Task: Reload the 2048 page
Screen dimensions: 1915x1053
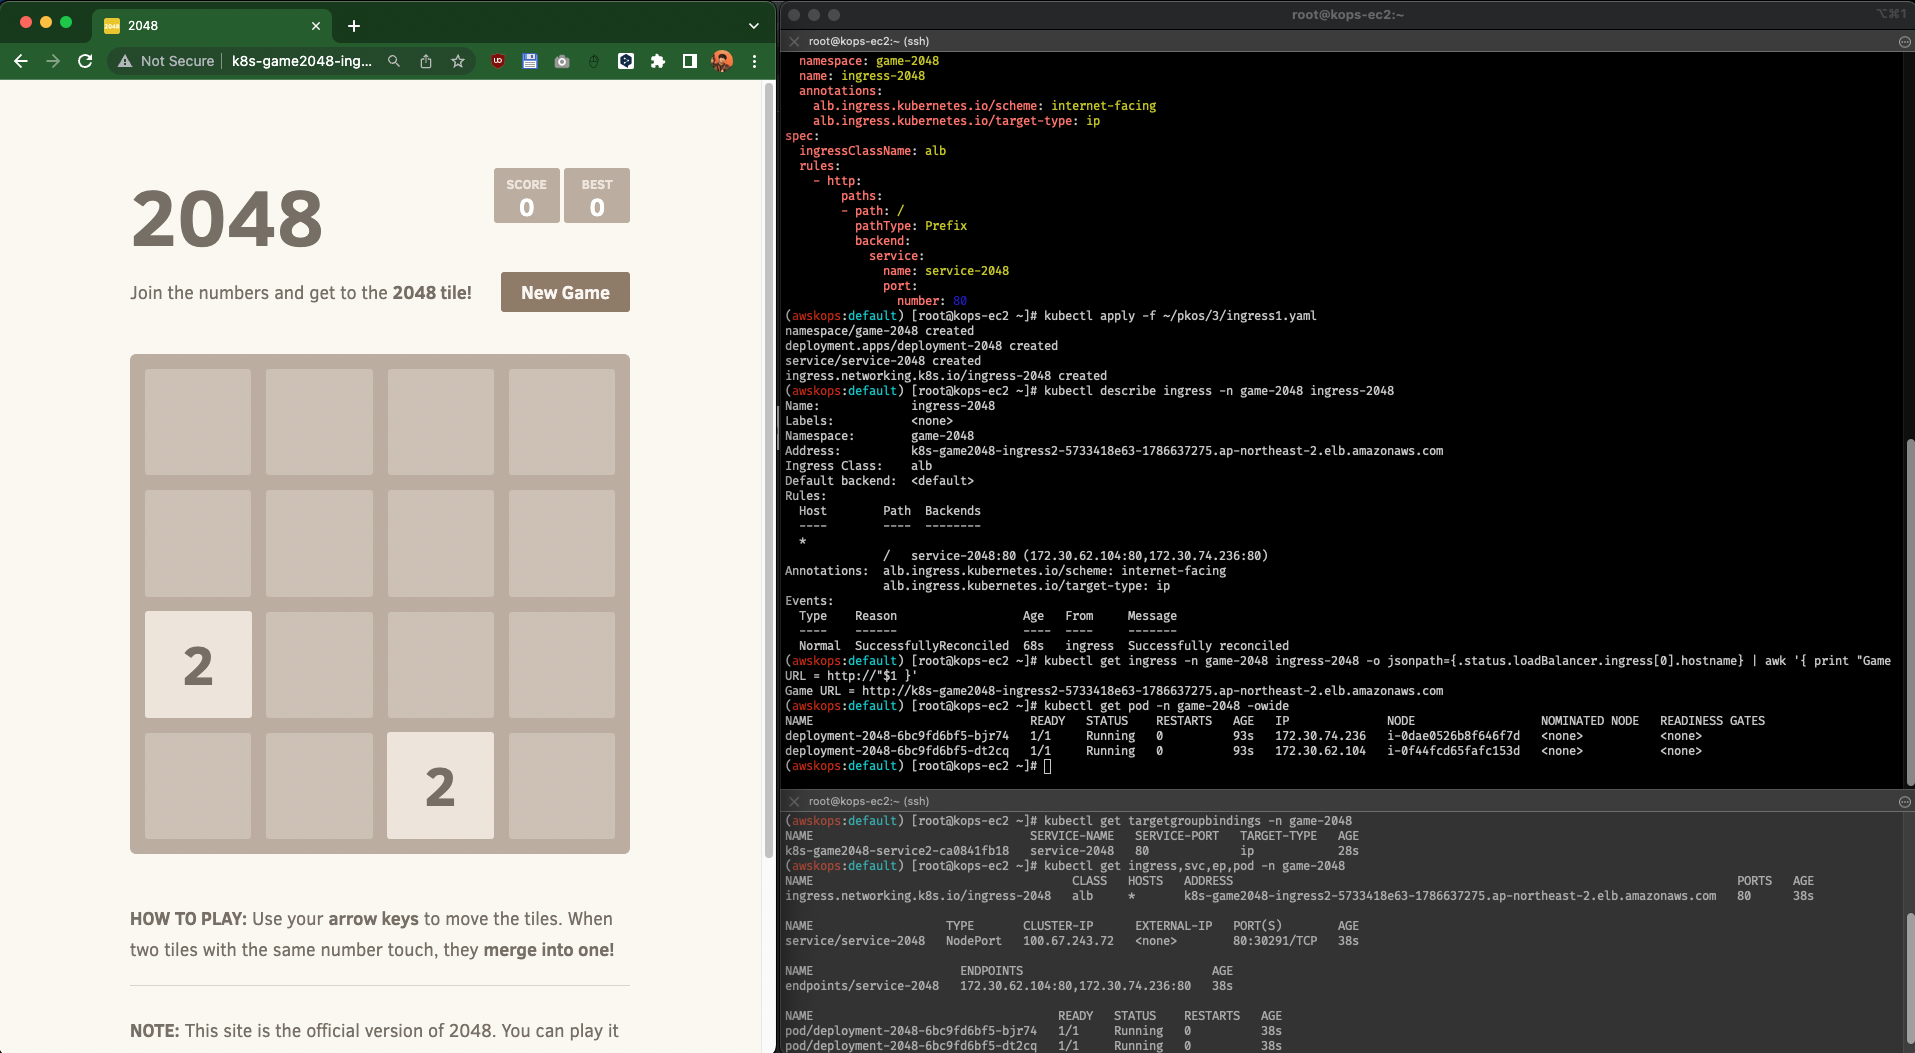Action: 85,61
